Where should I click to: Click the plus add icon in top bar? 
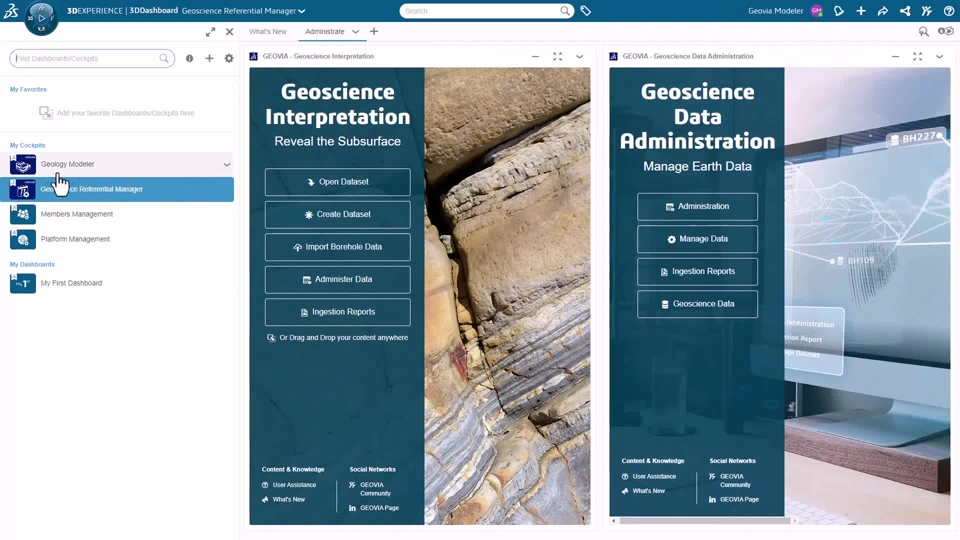(x=861, y=11)
